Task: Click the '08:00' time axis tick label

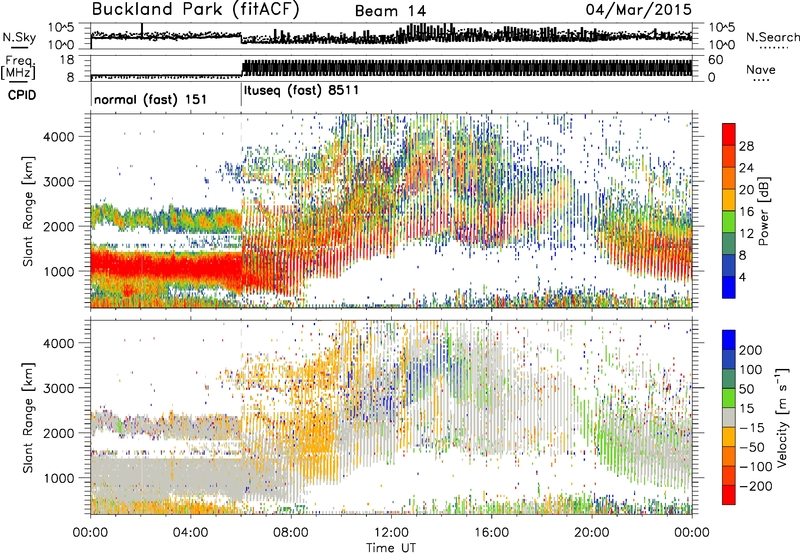Action: [291, 533]
